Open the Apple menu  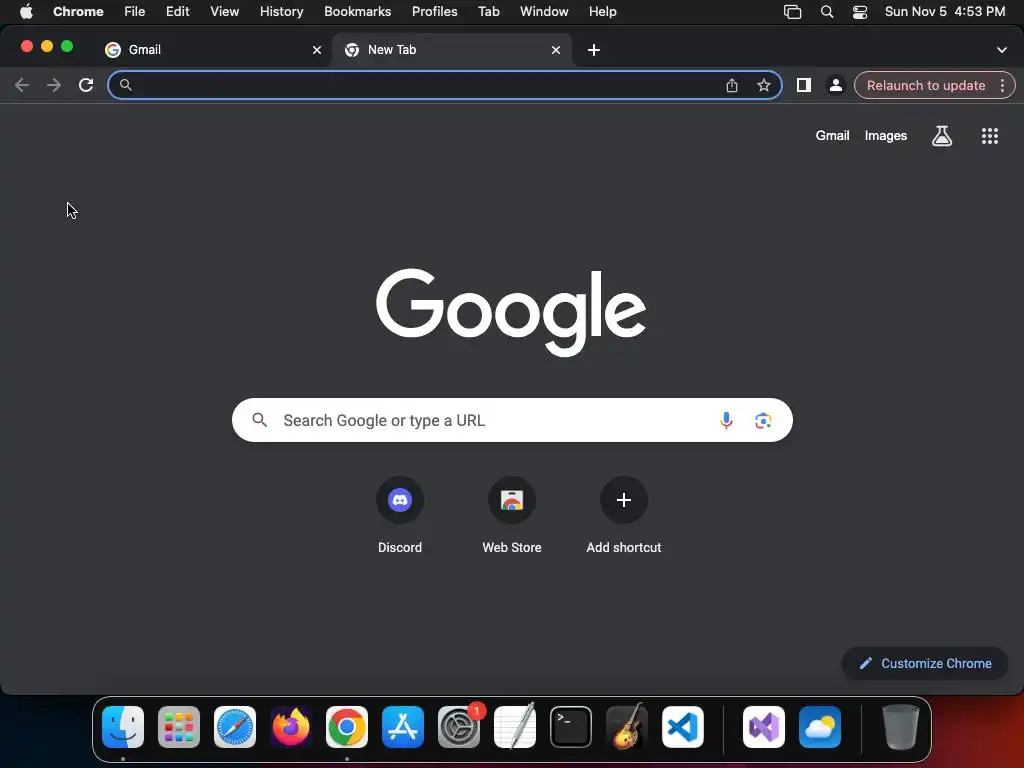26,12
